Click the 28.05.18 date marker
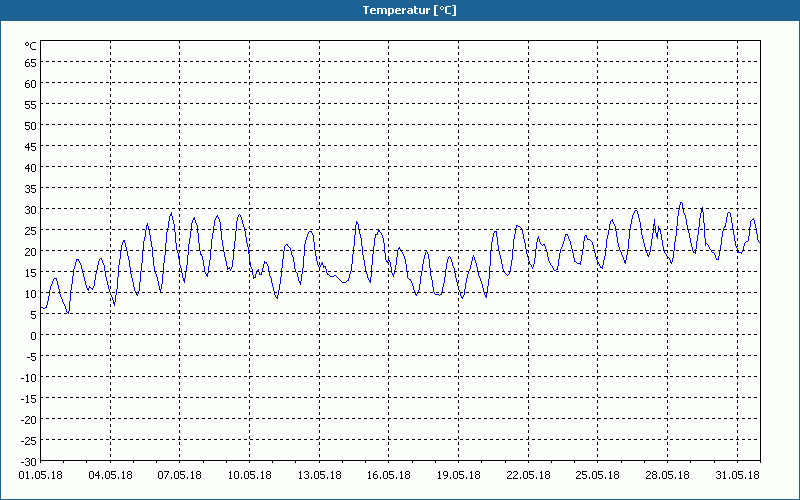This screenshot has width=800, height=500. [x=667, y=475]
